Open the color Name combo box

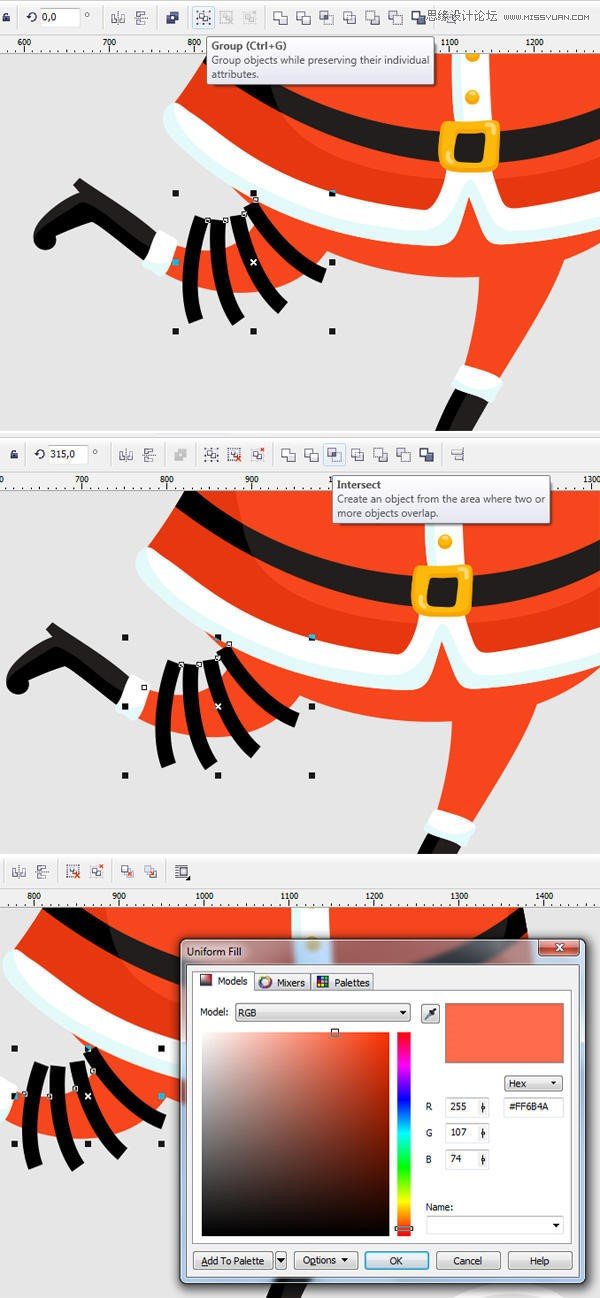click(x=494, y=1225)
